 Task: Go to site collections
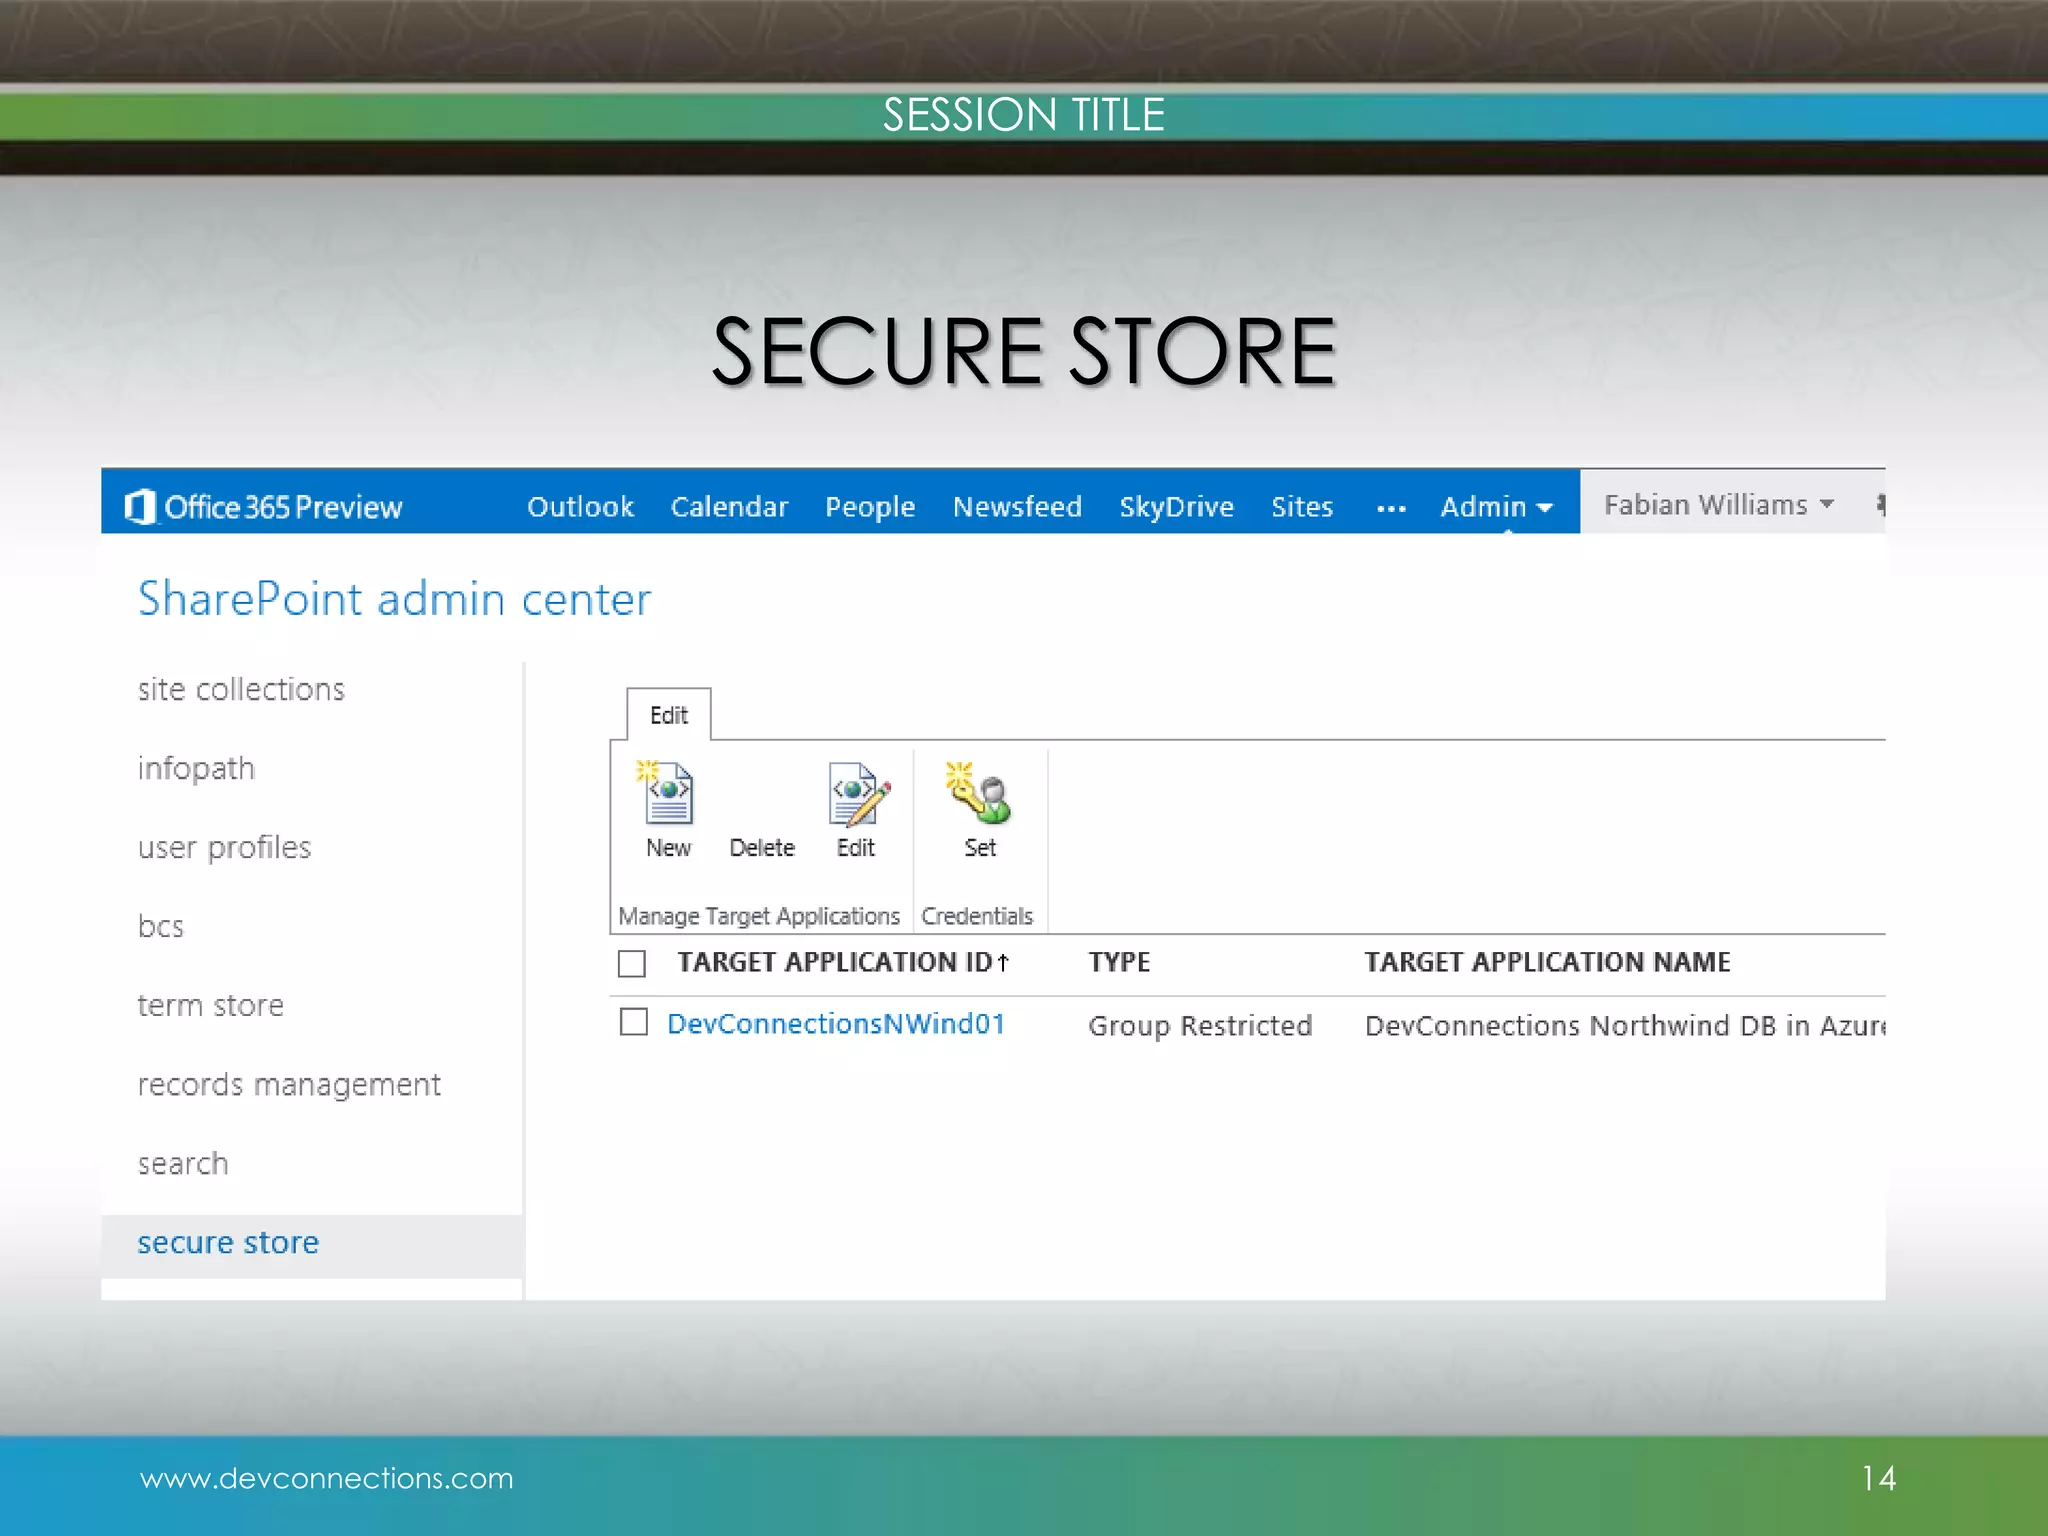(x=241, y=689)
